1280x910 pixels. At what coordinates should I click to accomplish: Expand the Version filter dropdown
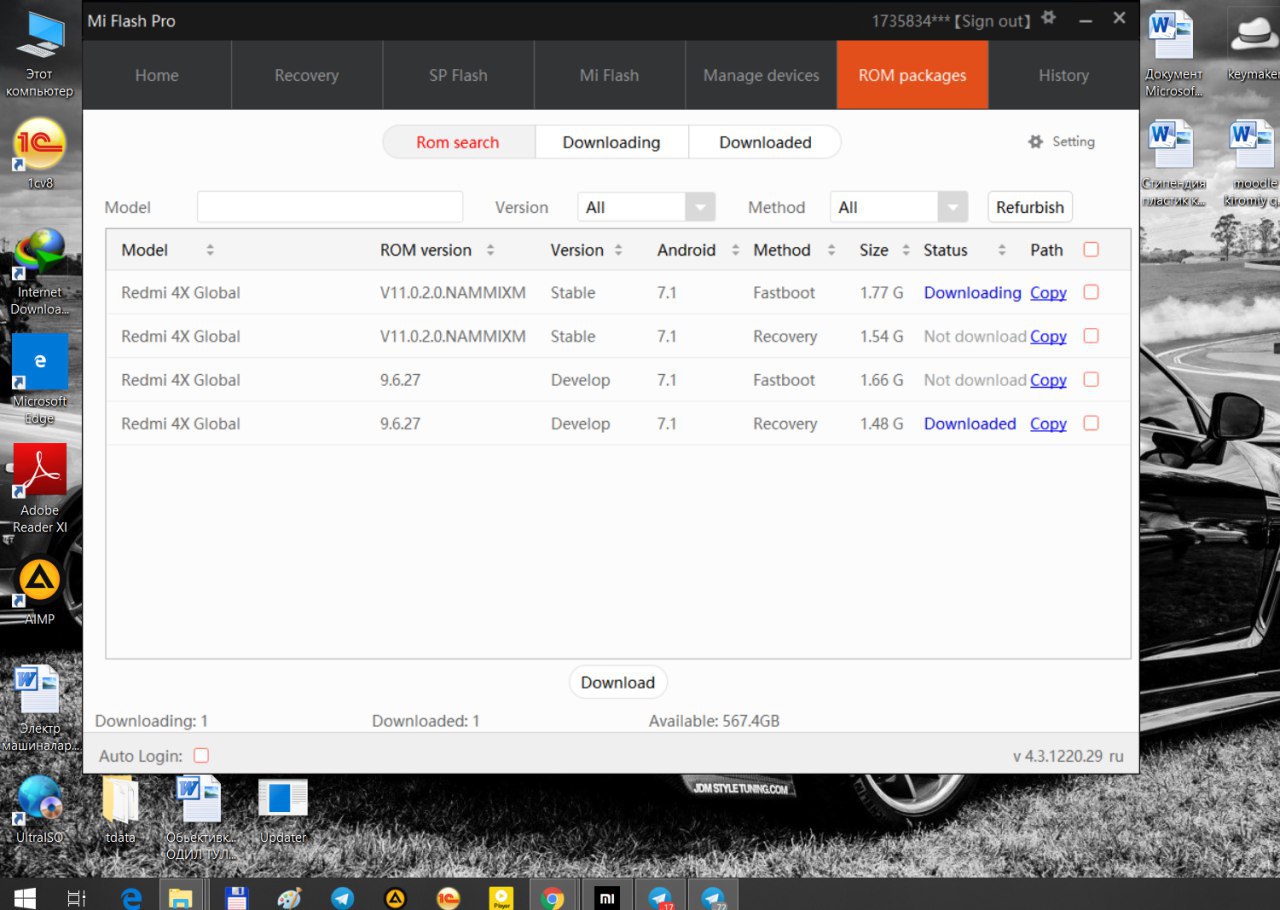(700, 207)
